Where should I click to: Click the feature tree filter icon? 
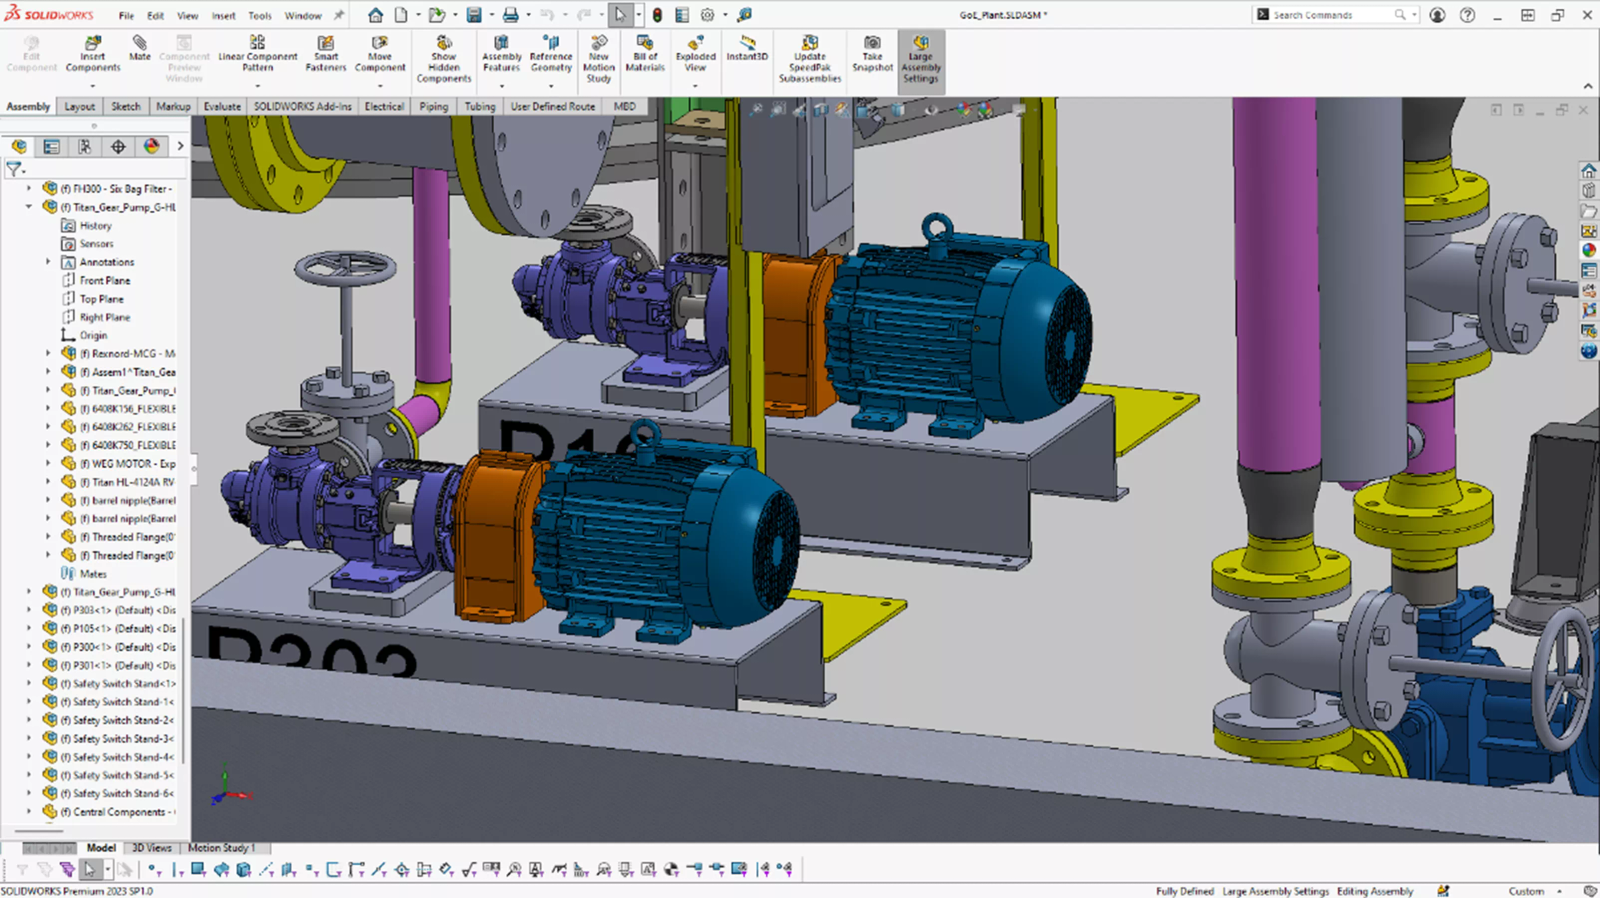tap(14, 169)
